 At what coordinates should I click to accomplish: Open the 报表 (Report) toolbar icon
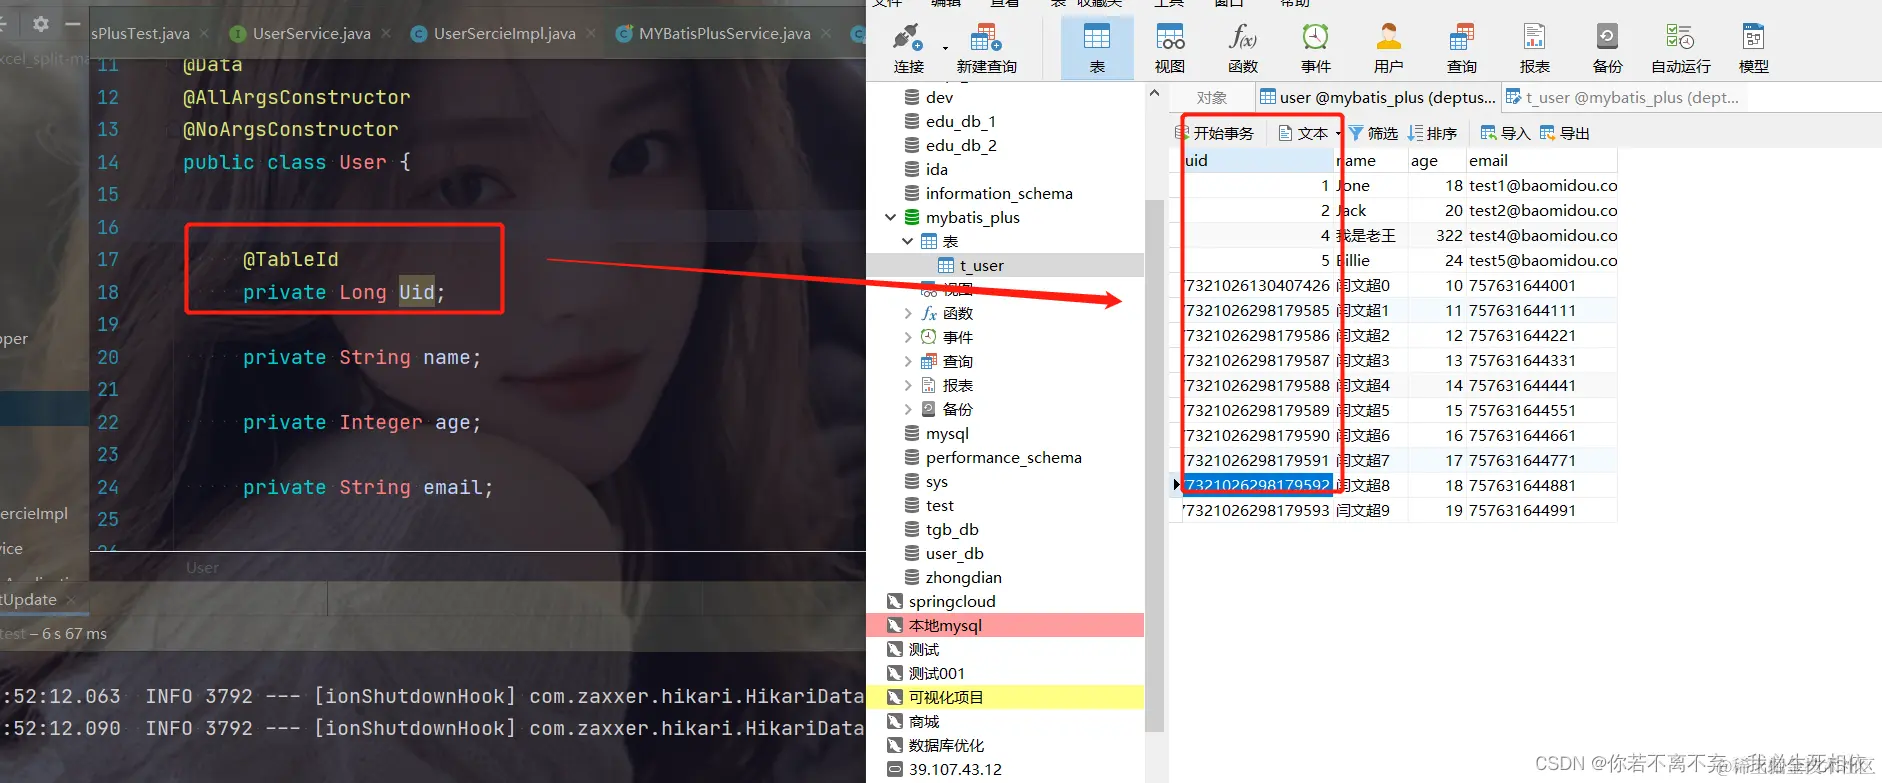(1535, 48)
